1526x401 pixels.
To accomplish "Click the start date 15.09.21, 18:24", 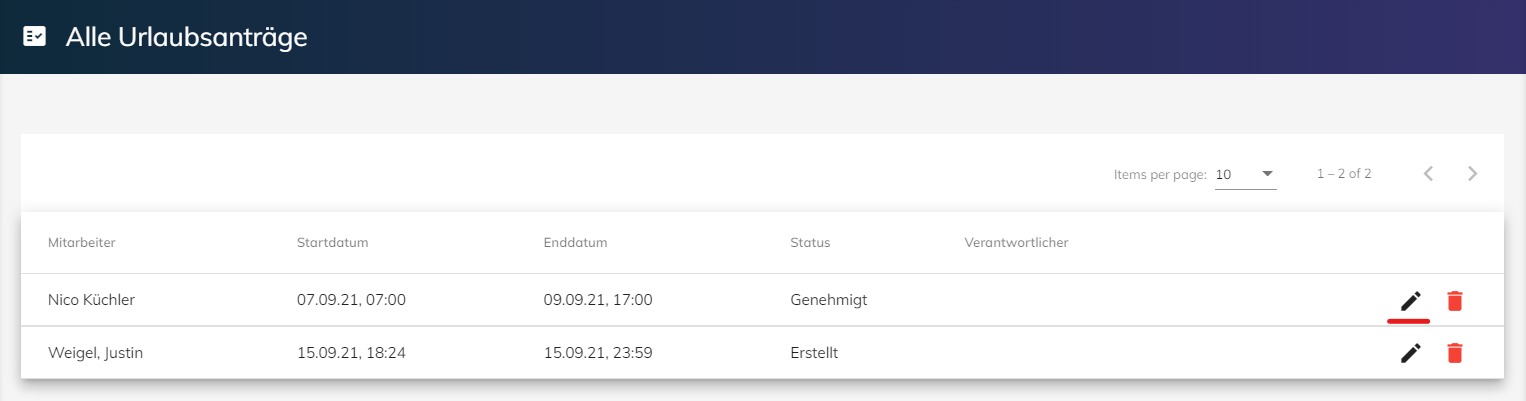I will (x=351, y=353).
